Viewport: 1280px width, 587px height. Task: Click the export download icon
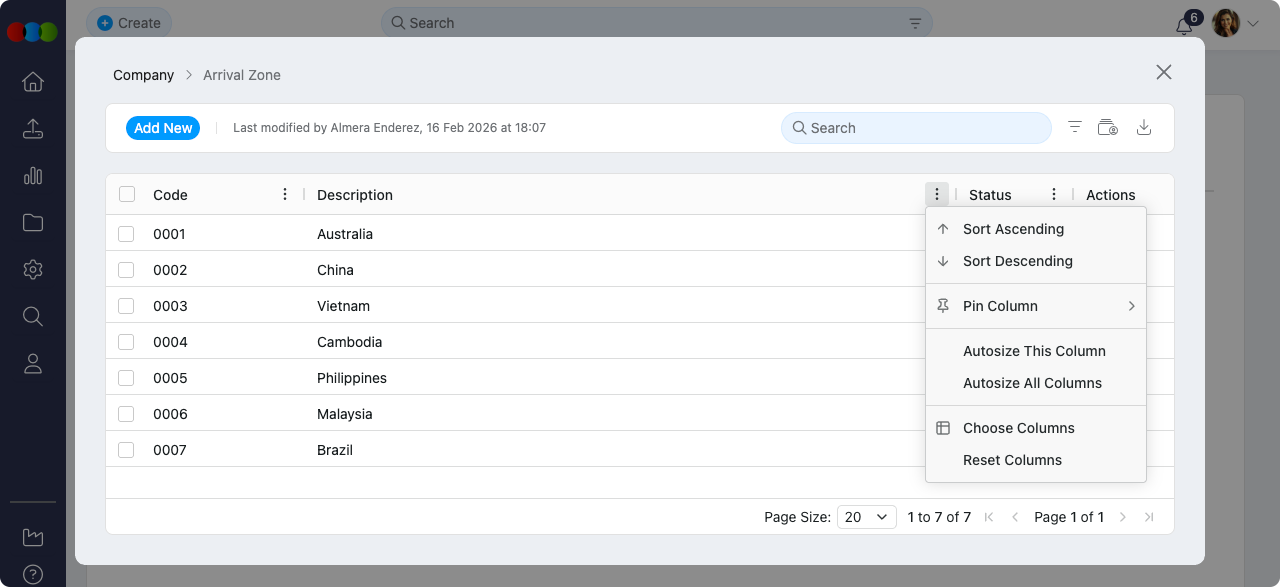coord(1143,127)
